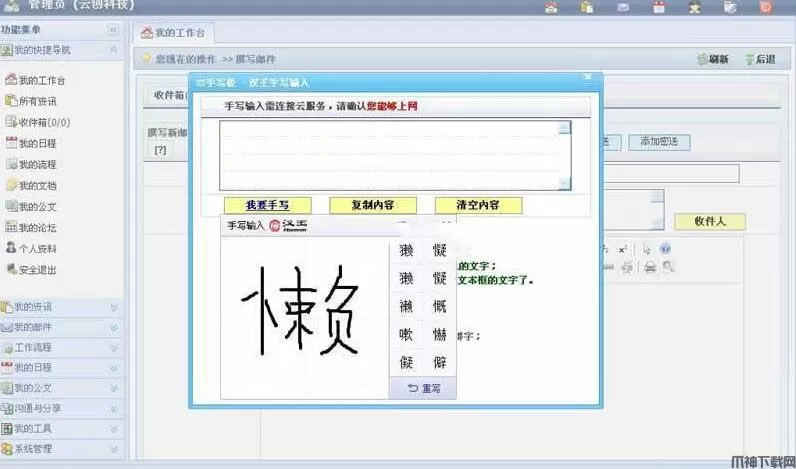Choose candidate character 嗽 from the list
796x469 pixels.
406,334
